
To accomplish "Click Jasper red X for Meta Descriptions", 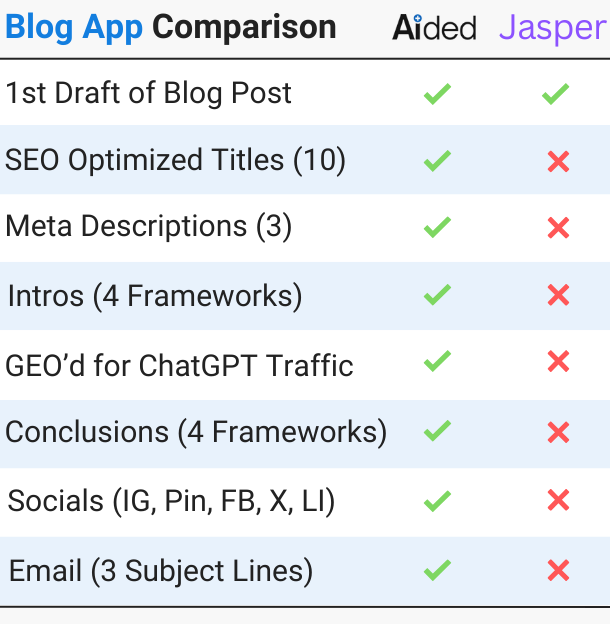I will (558, 229).
